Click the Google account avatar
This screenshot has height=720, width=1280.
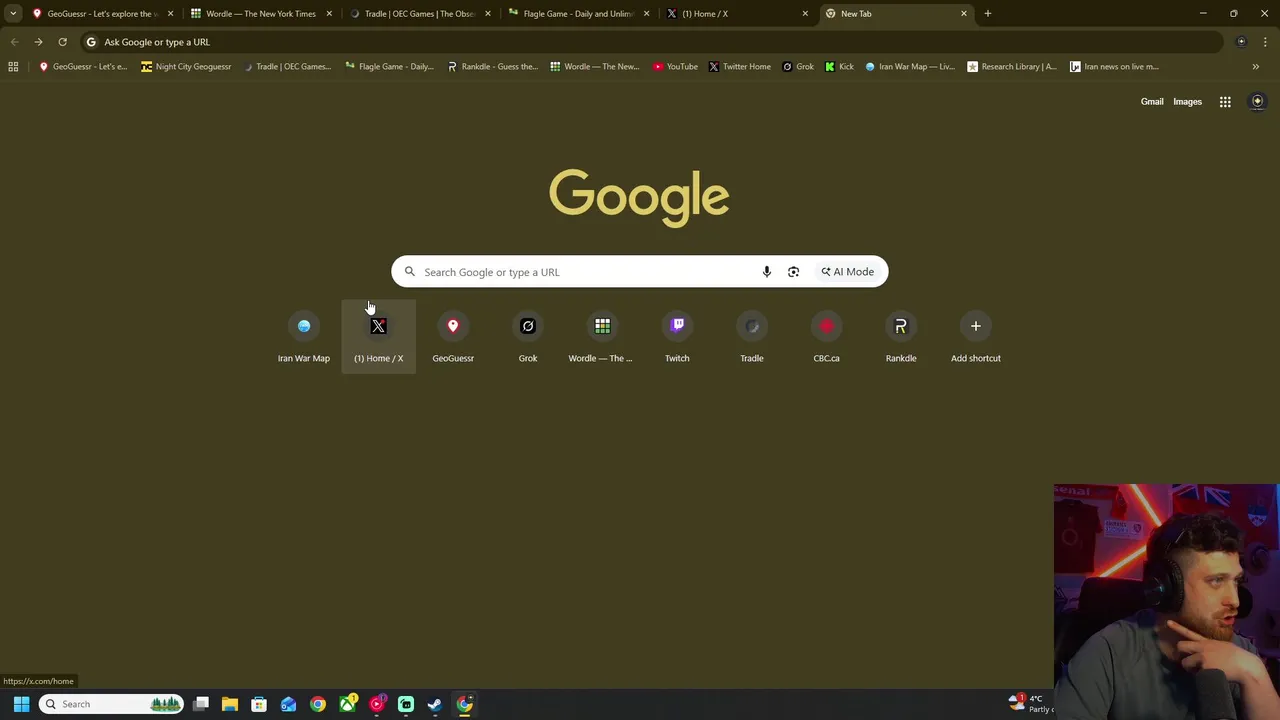coord(1258,101)
